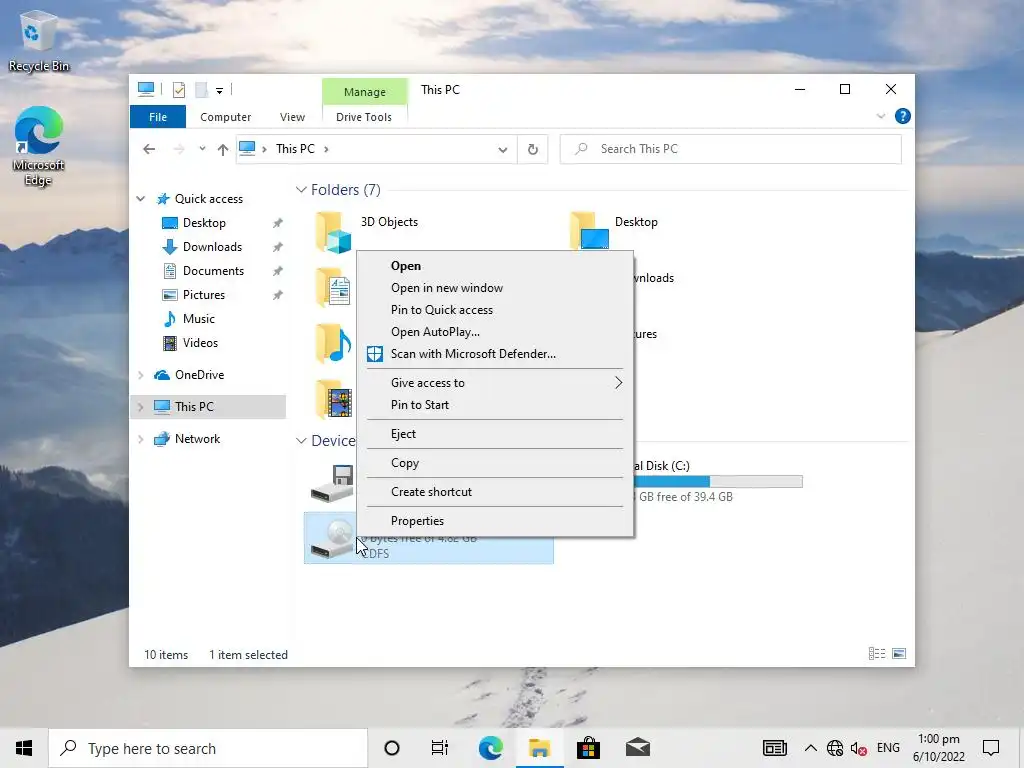Open File Explorer help icon
Viewport: 1024px width, 768px height.
coord(903,116)
